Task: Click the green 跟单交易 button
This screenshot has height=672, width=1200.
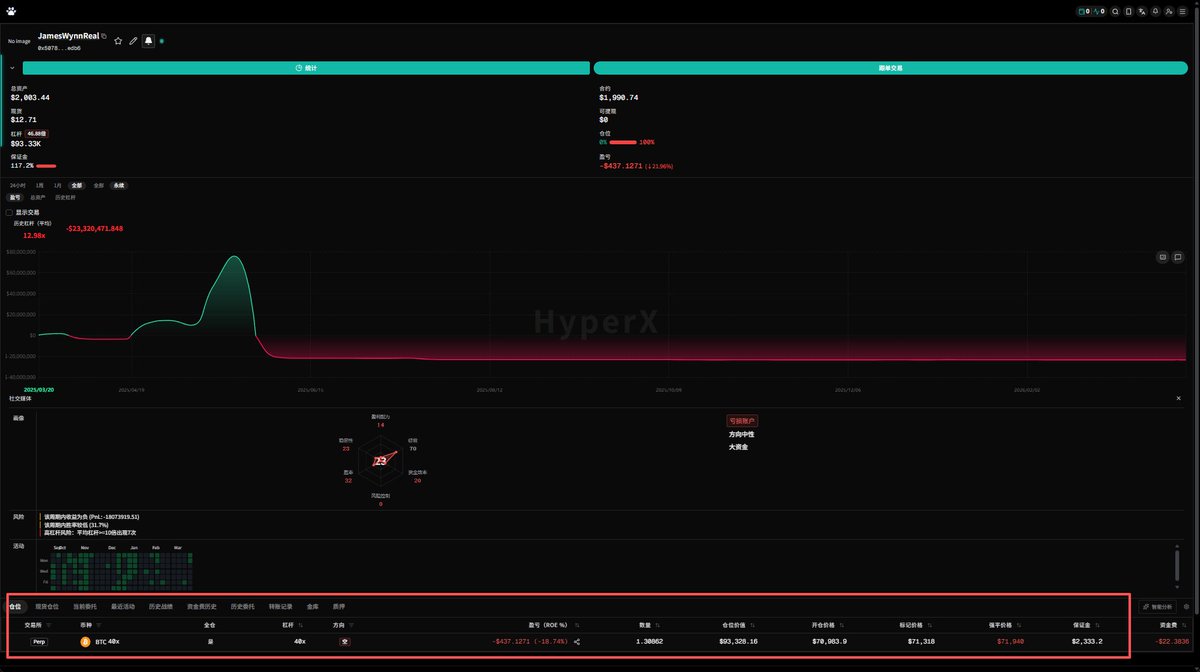Action: [x=892, y=68]
